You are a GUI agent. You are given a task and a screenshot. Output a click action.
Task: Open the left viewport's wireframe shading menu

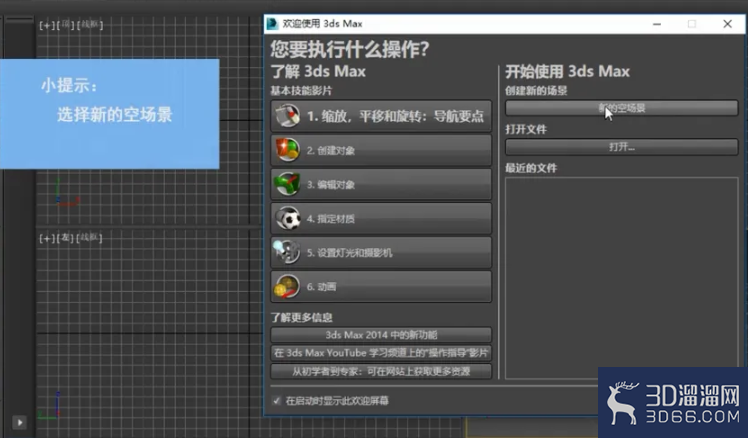(x=89, y=238)
